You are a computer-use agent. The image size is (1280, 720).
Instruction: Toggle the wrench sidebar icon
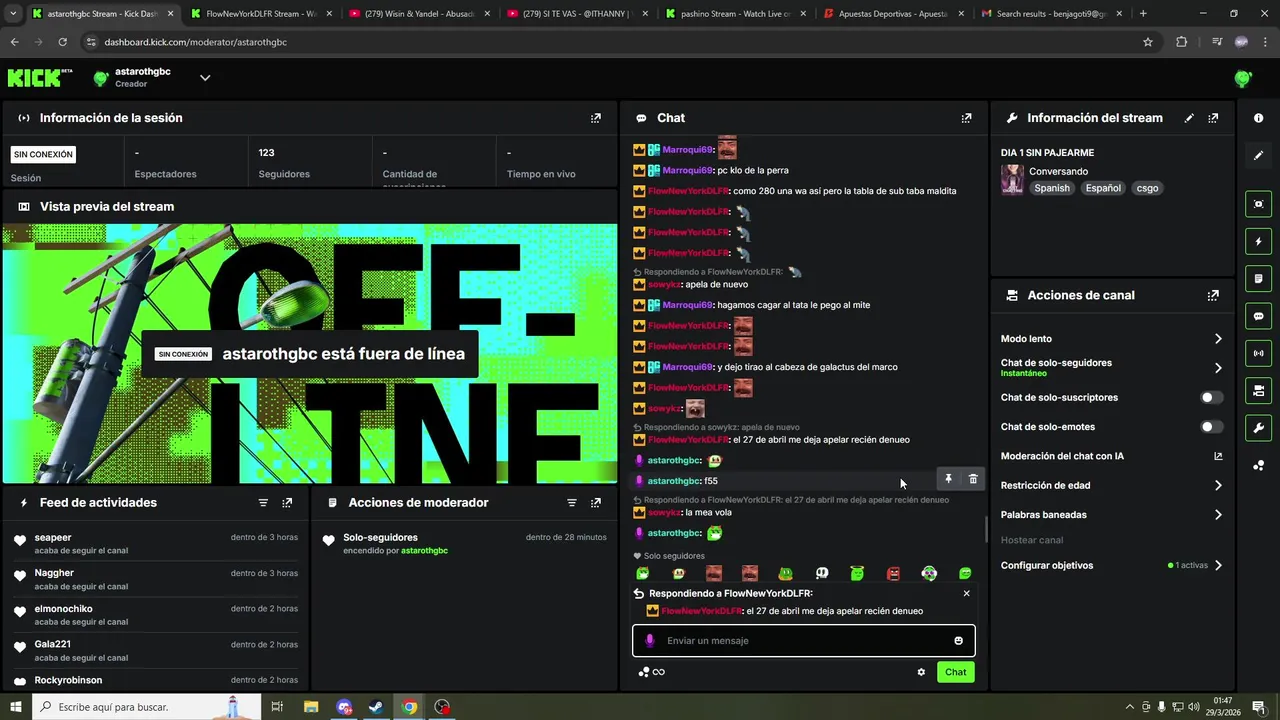[x=1258, y=428]
